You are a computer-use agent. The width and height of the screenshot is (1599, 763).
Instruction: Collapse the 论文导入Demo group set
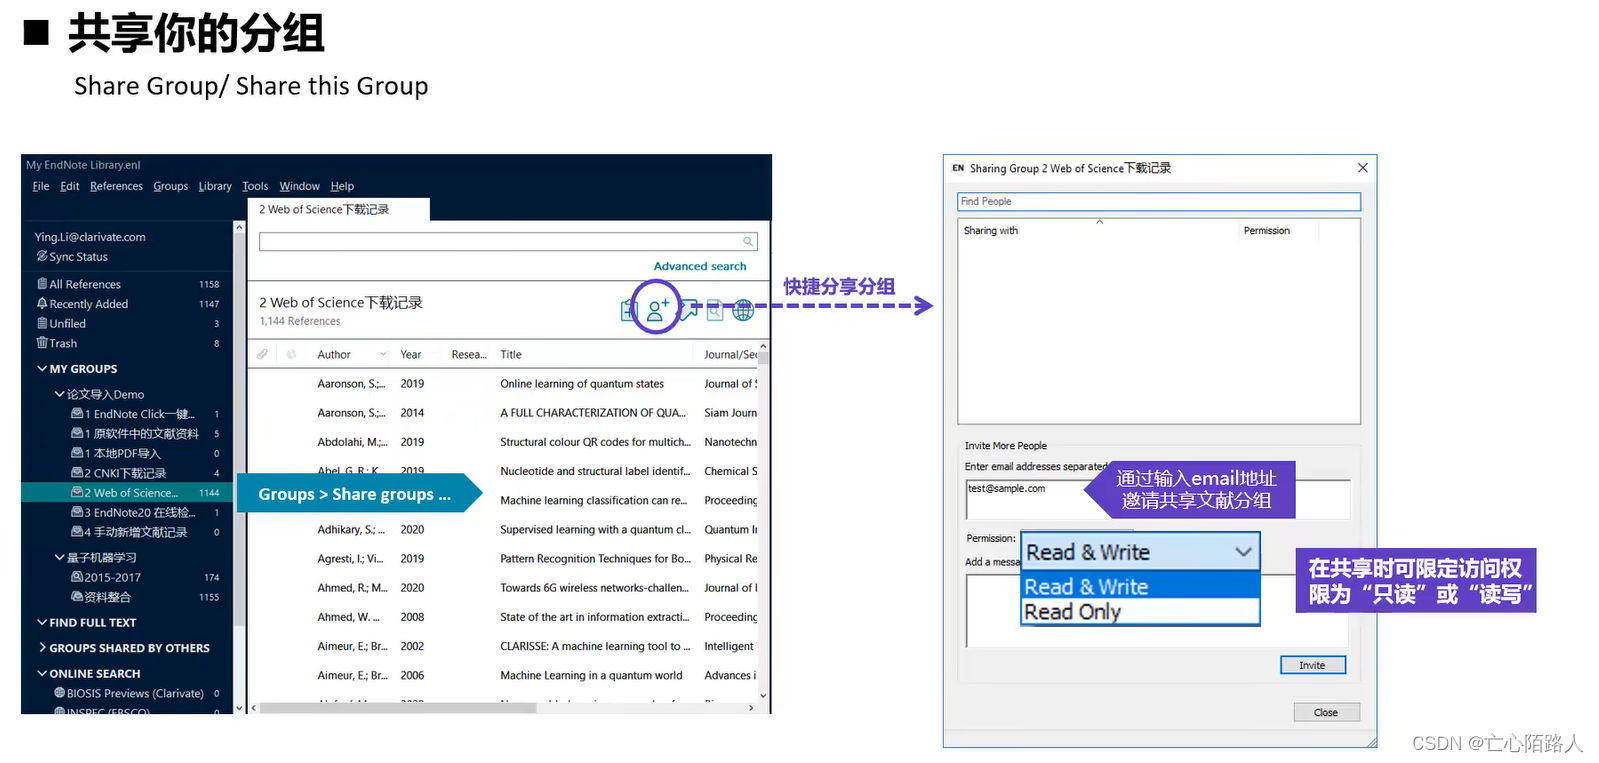(60, 394)
